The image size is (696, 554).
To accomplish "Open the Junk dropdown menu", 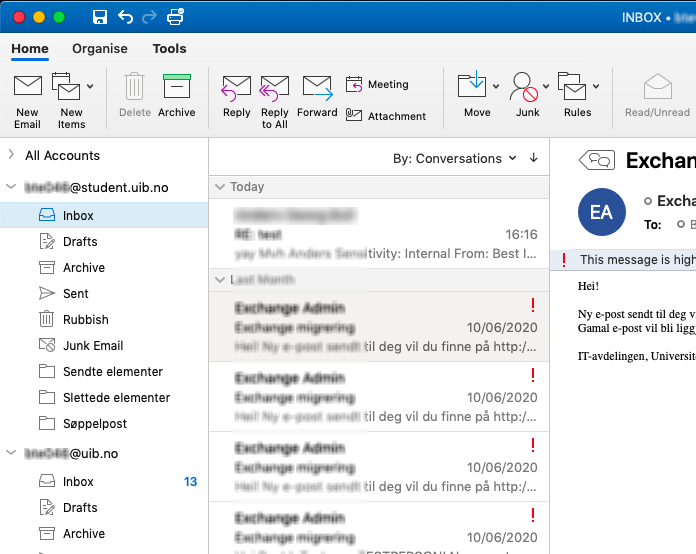I will point(546,86).
